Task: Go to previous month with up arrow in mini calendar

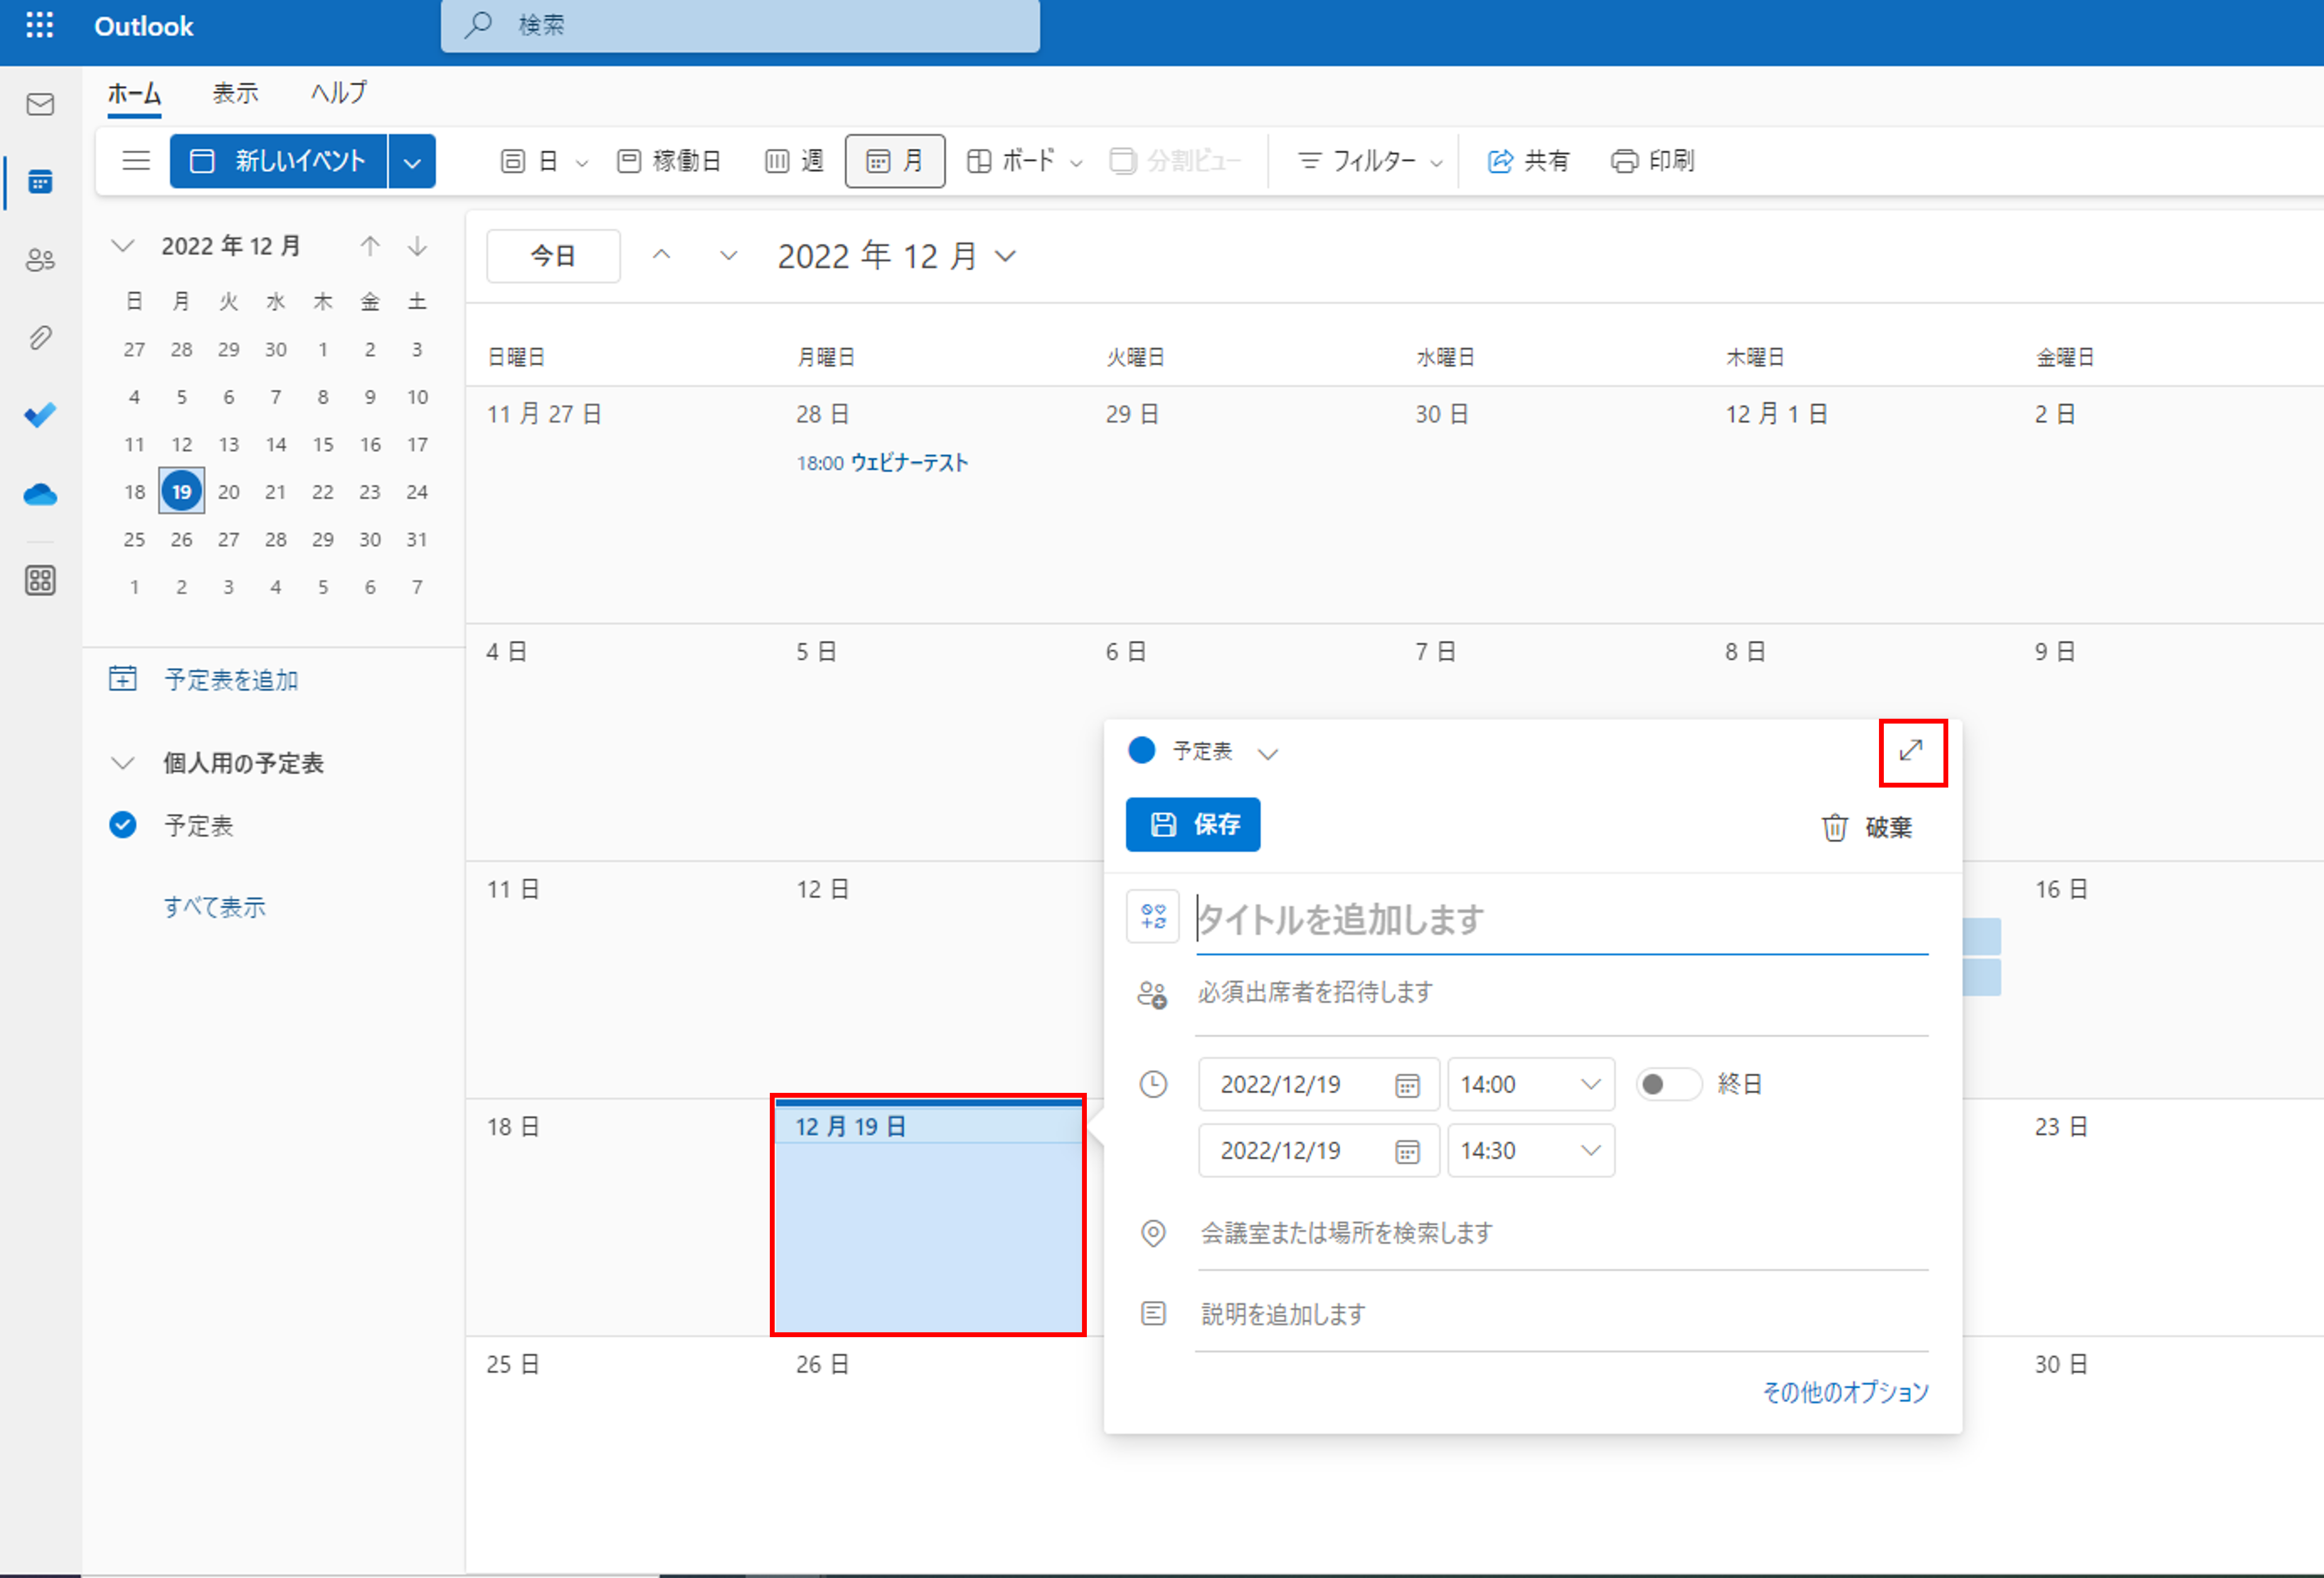Action: (x=370, y=246)
